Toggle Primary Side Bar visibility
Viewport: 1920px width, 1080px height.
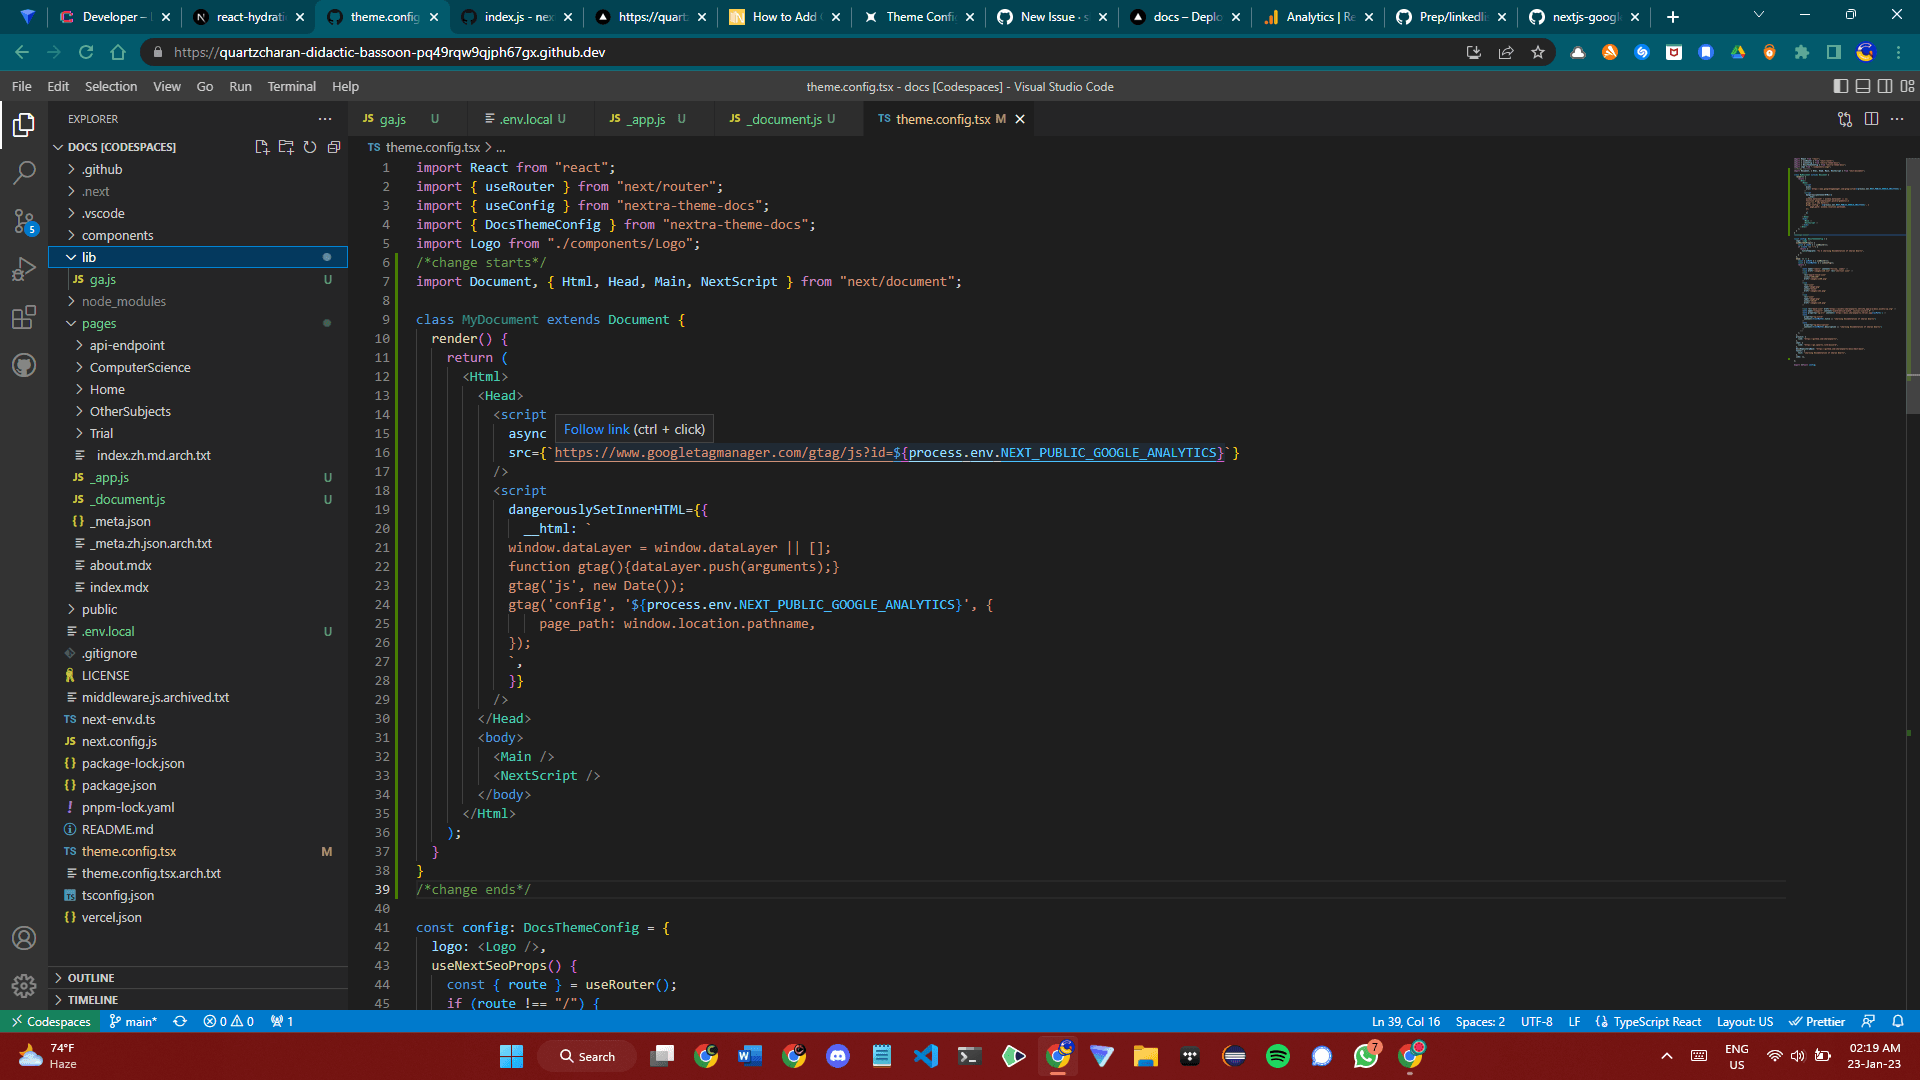coord(1840,87)
